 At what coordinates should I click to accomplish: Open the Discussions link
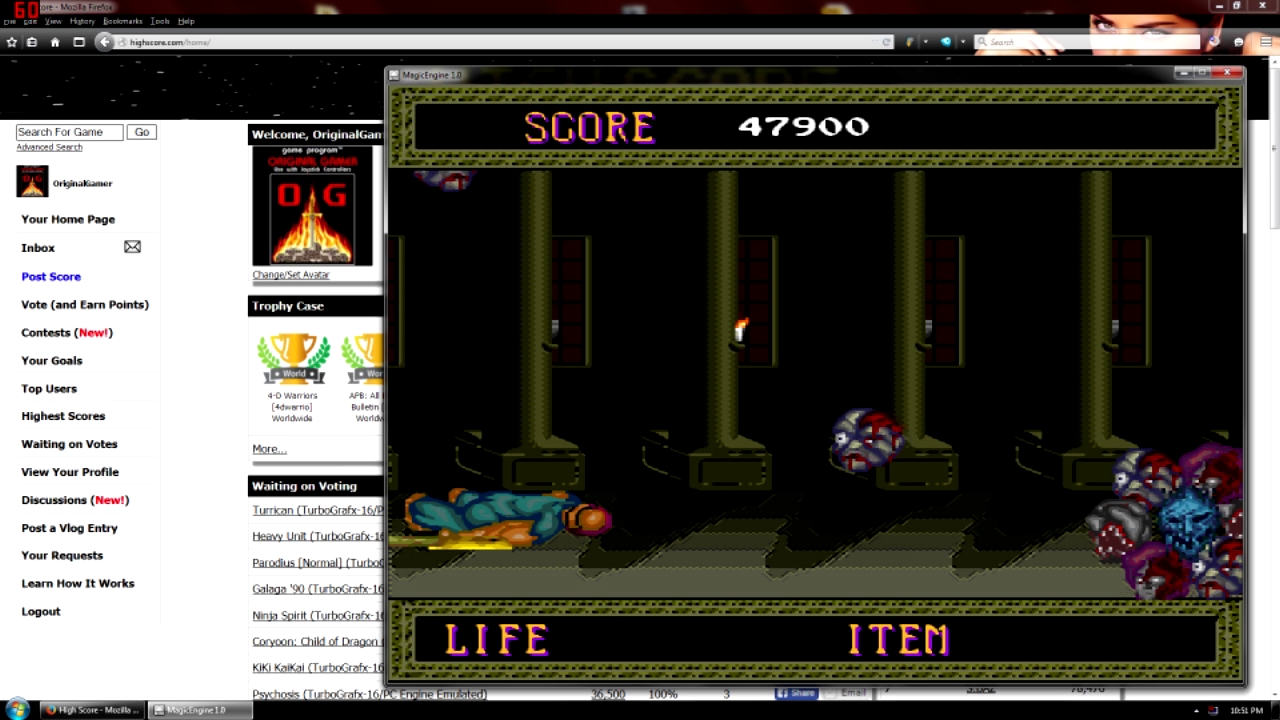click(75, 500)
